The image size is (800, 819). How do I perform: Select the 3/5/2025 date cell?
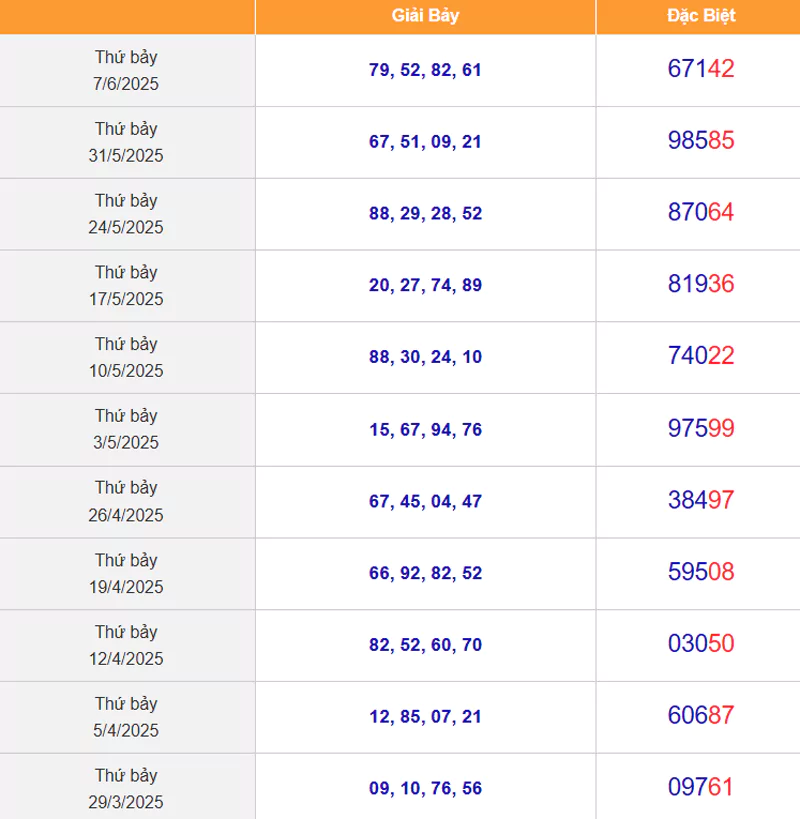(126, 429)
